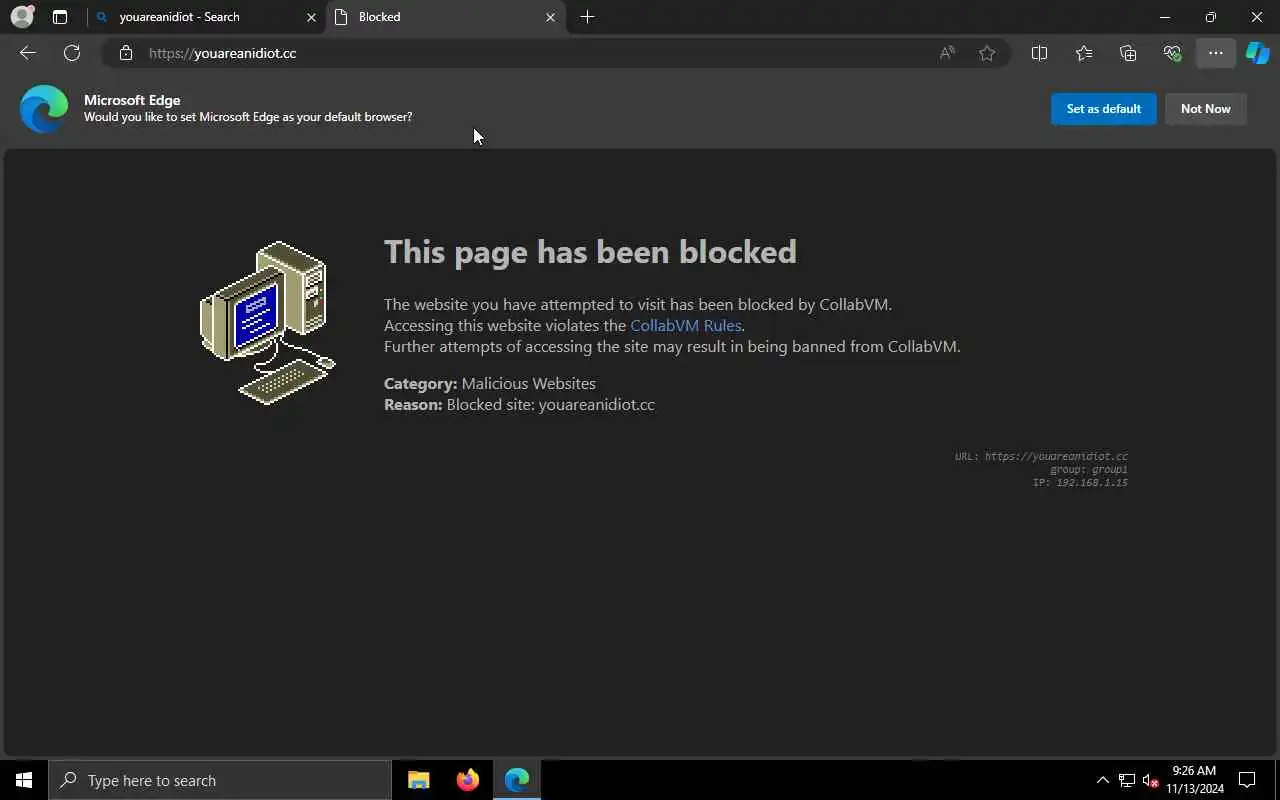
Task: Restore down the Edge window
Action: (1211, 17)
